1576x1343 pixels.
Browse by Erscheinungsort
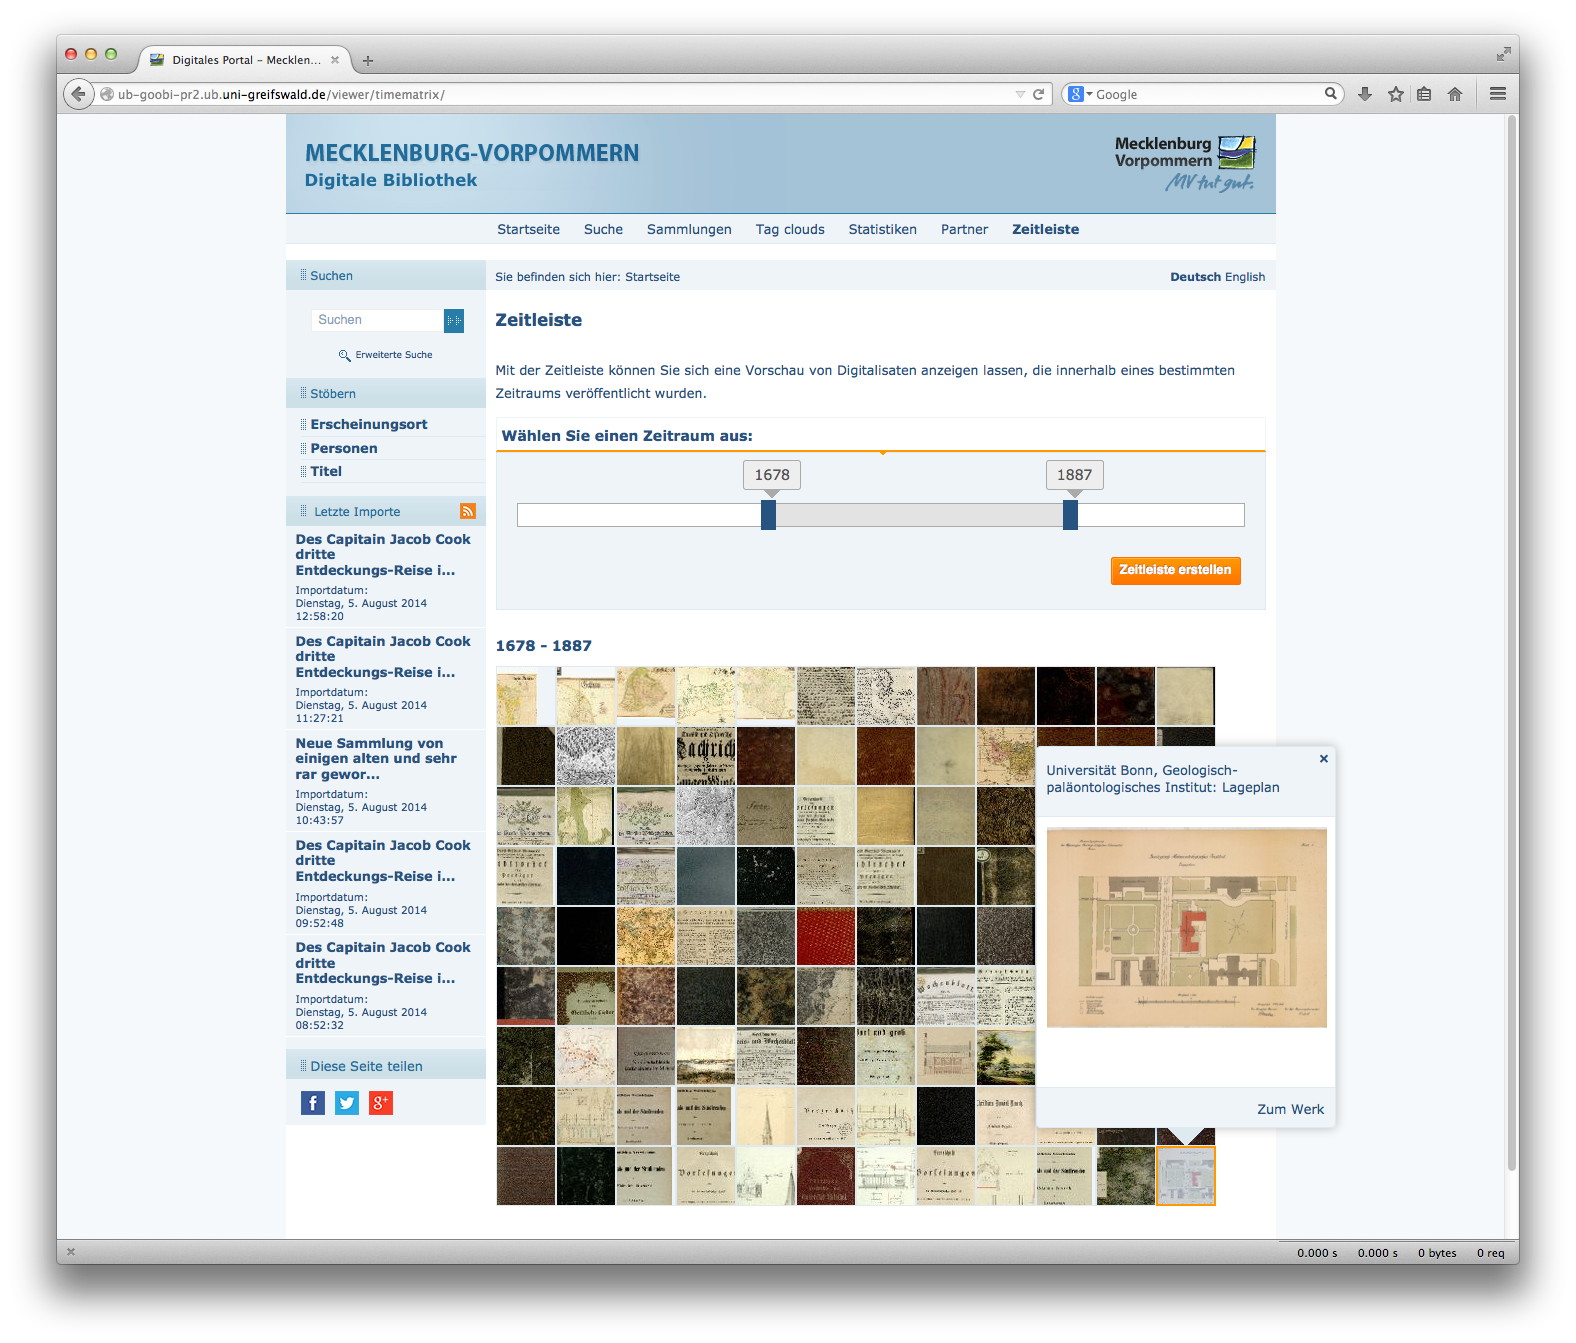coord(369,424)
